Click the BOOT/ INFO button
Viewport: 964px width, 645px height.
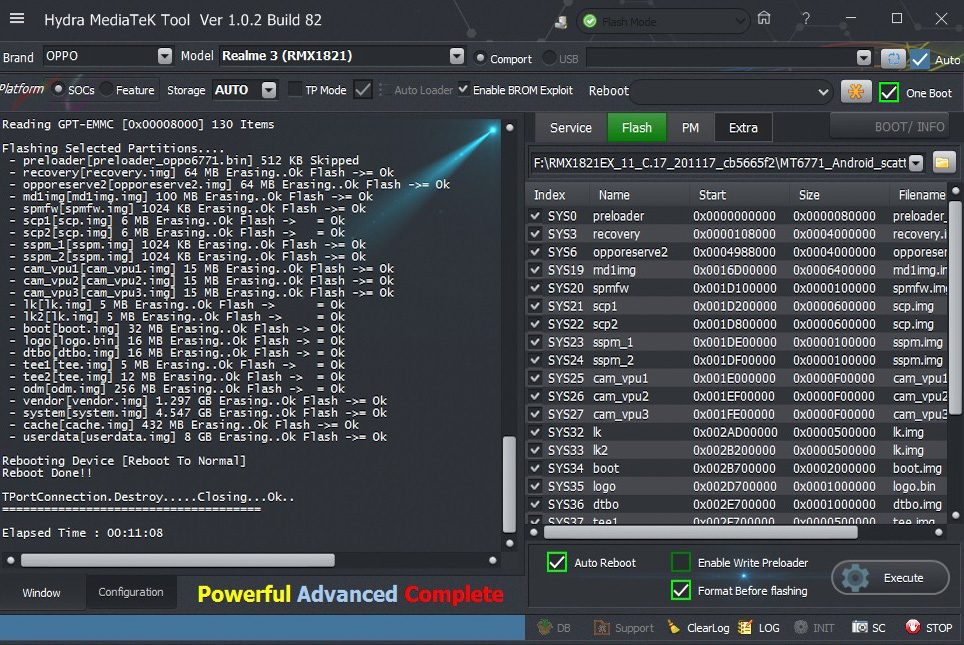[890, 127]
